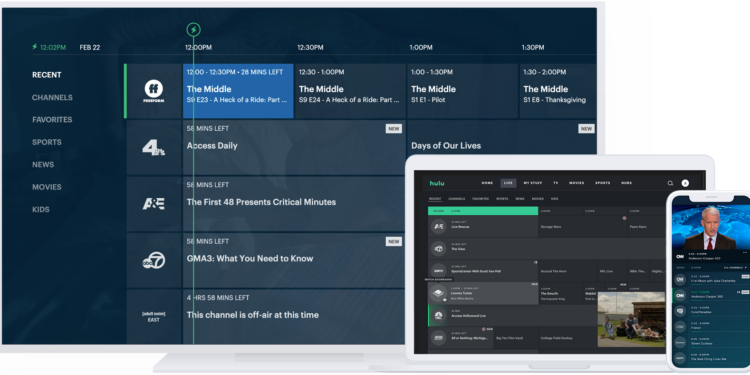The width and height of the screenshot is (750, 375).
Task: Select BTN logo beside All or Nothing
Action: (439, 338)
